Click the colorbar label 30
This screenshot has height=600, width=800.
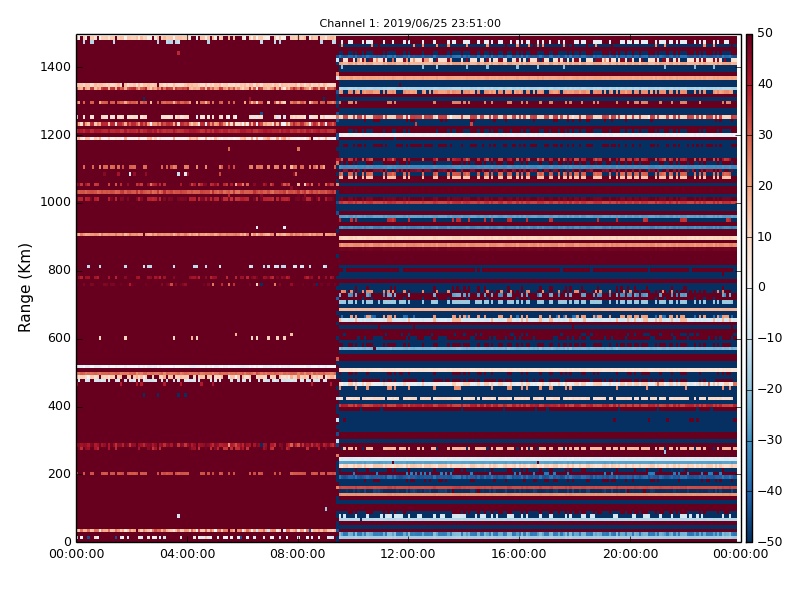coord(765,135)
